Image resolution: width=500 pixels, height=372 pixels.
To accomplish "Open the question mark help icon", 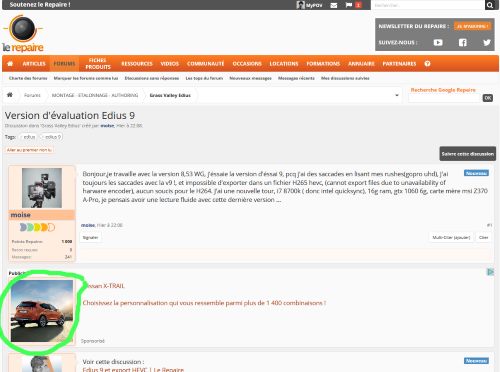I will pyautogui.click(x=427, y=63).
